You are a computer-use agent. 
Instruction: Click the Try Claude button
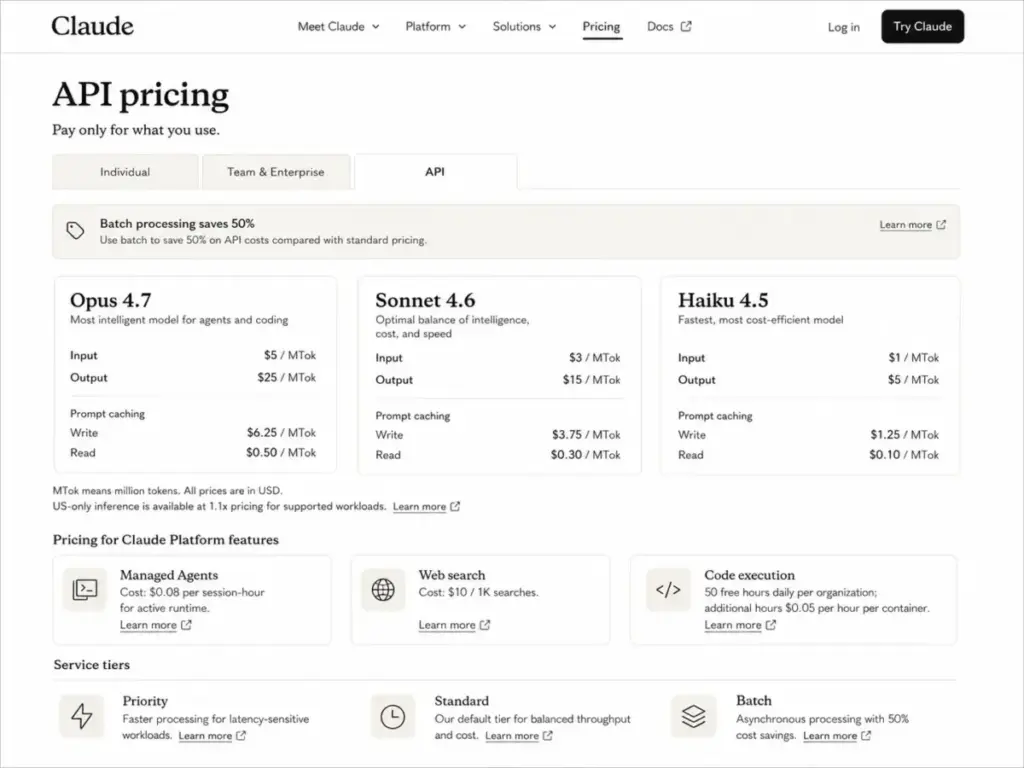pos(922,27)
